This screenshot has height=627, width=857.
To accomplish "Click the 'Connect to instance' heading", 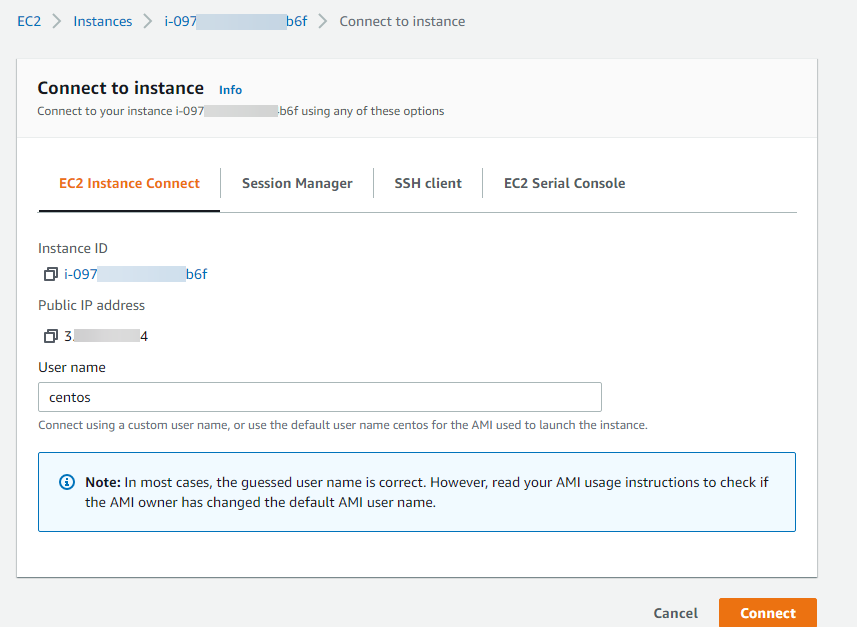I will [121, 88].
